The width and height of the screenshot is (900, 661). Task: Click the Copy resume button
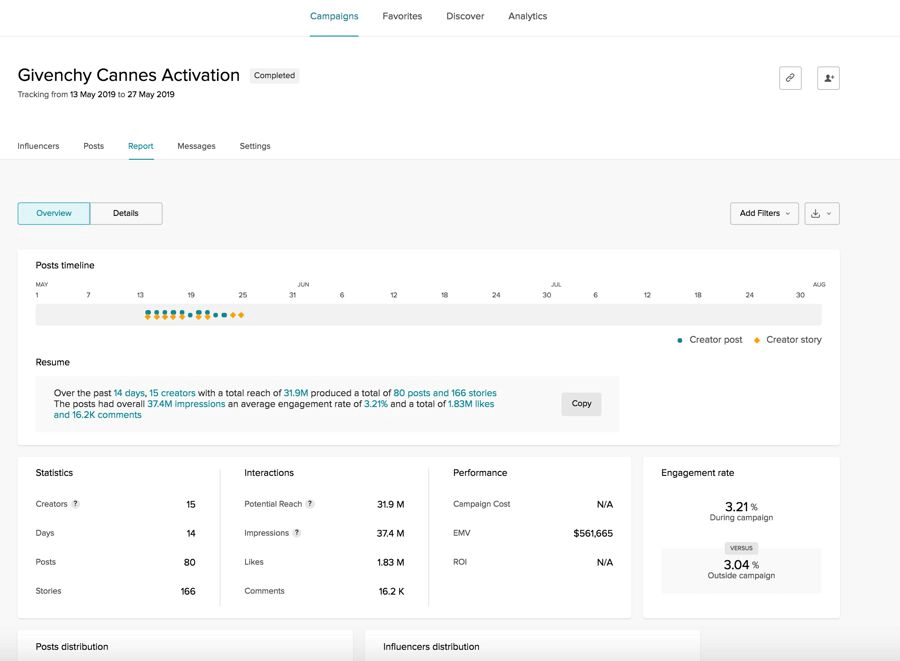coord(581,404)
